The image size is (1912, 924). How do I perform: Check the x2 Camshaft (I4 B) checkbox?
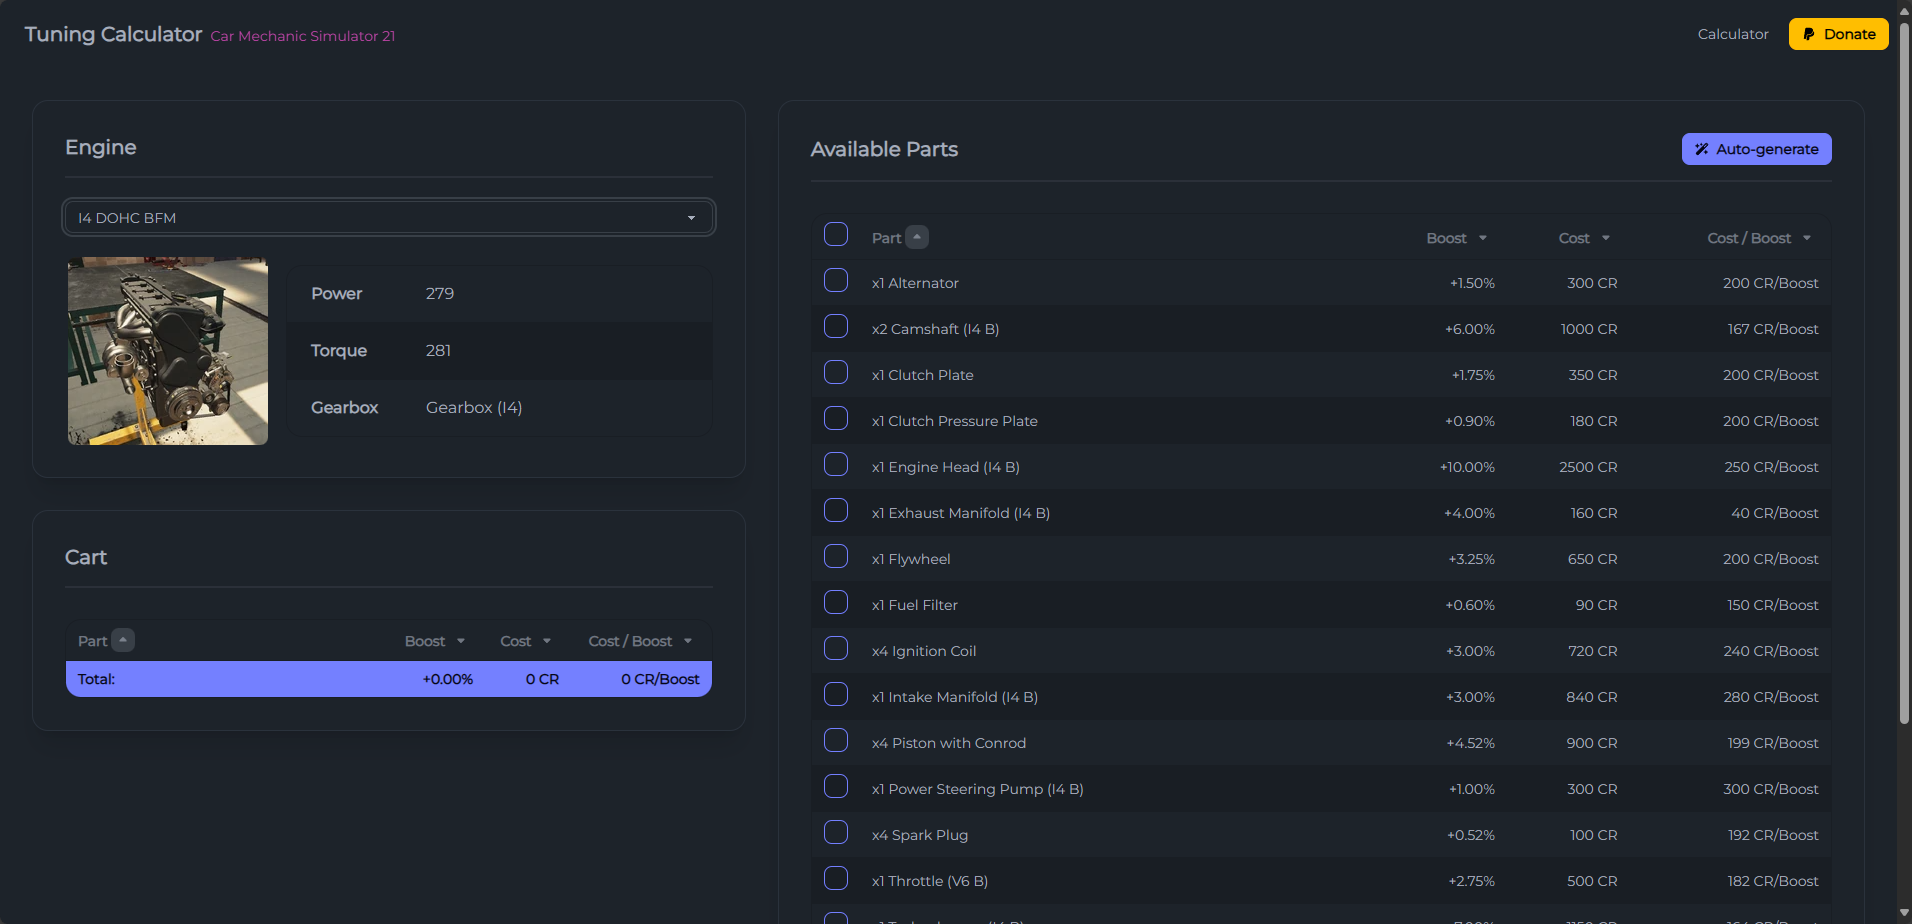836,326
